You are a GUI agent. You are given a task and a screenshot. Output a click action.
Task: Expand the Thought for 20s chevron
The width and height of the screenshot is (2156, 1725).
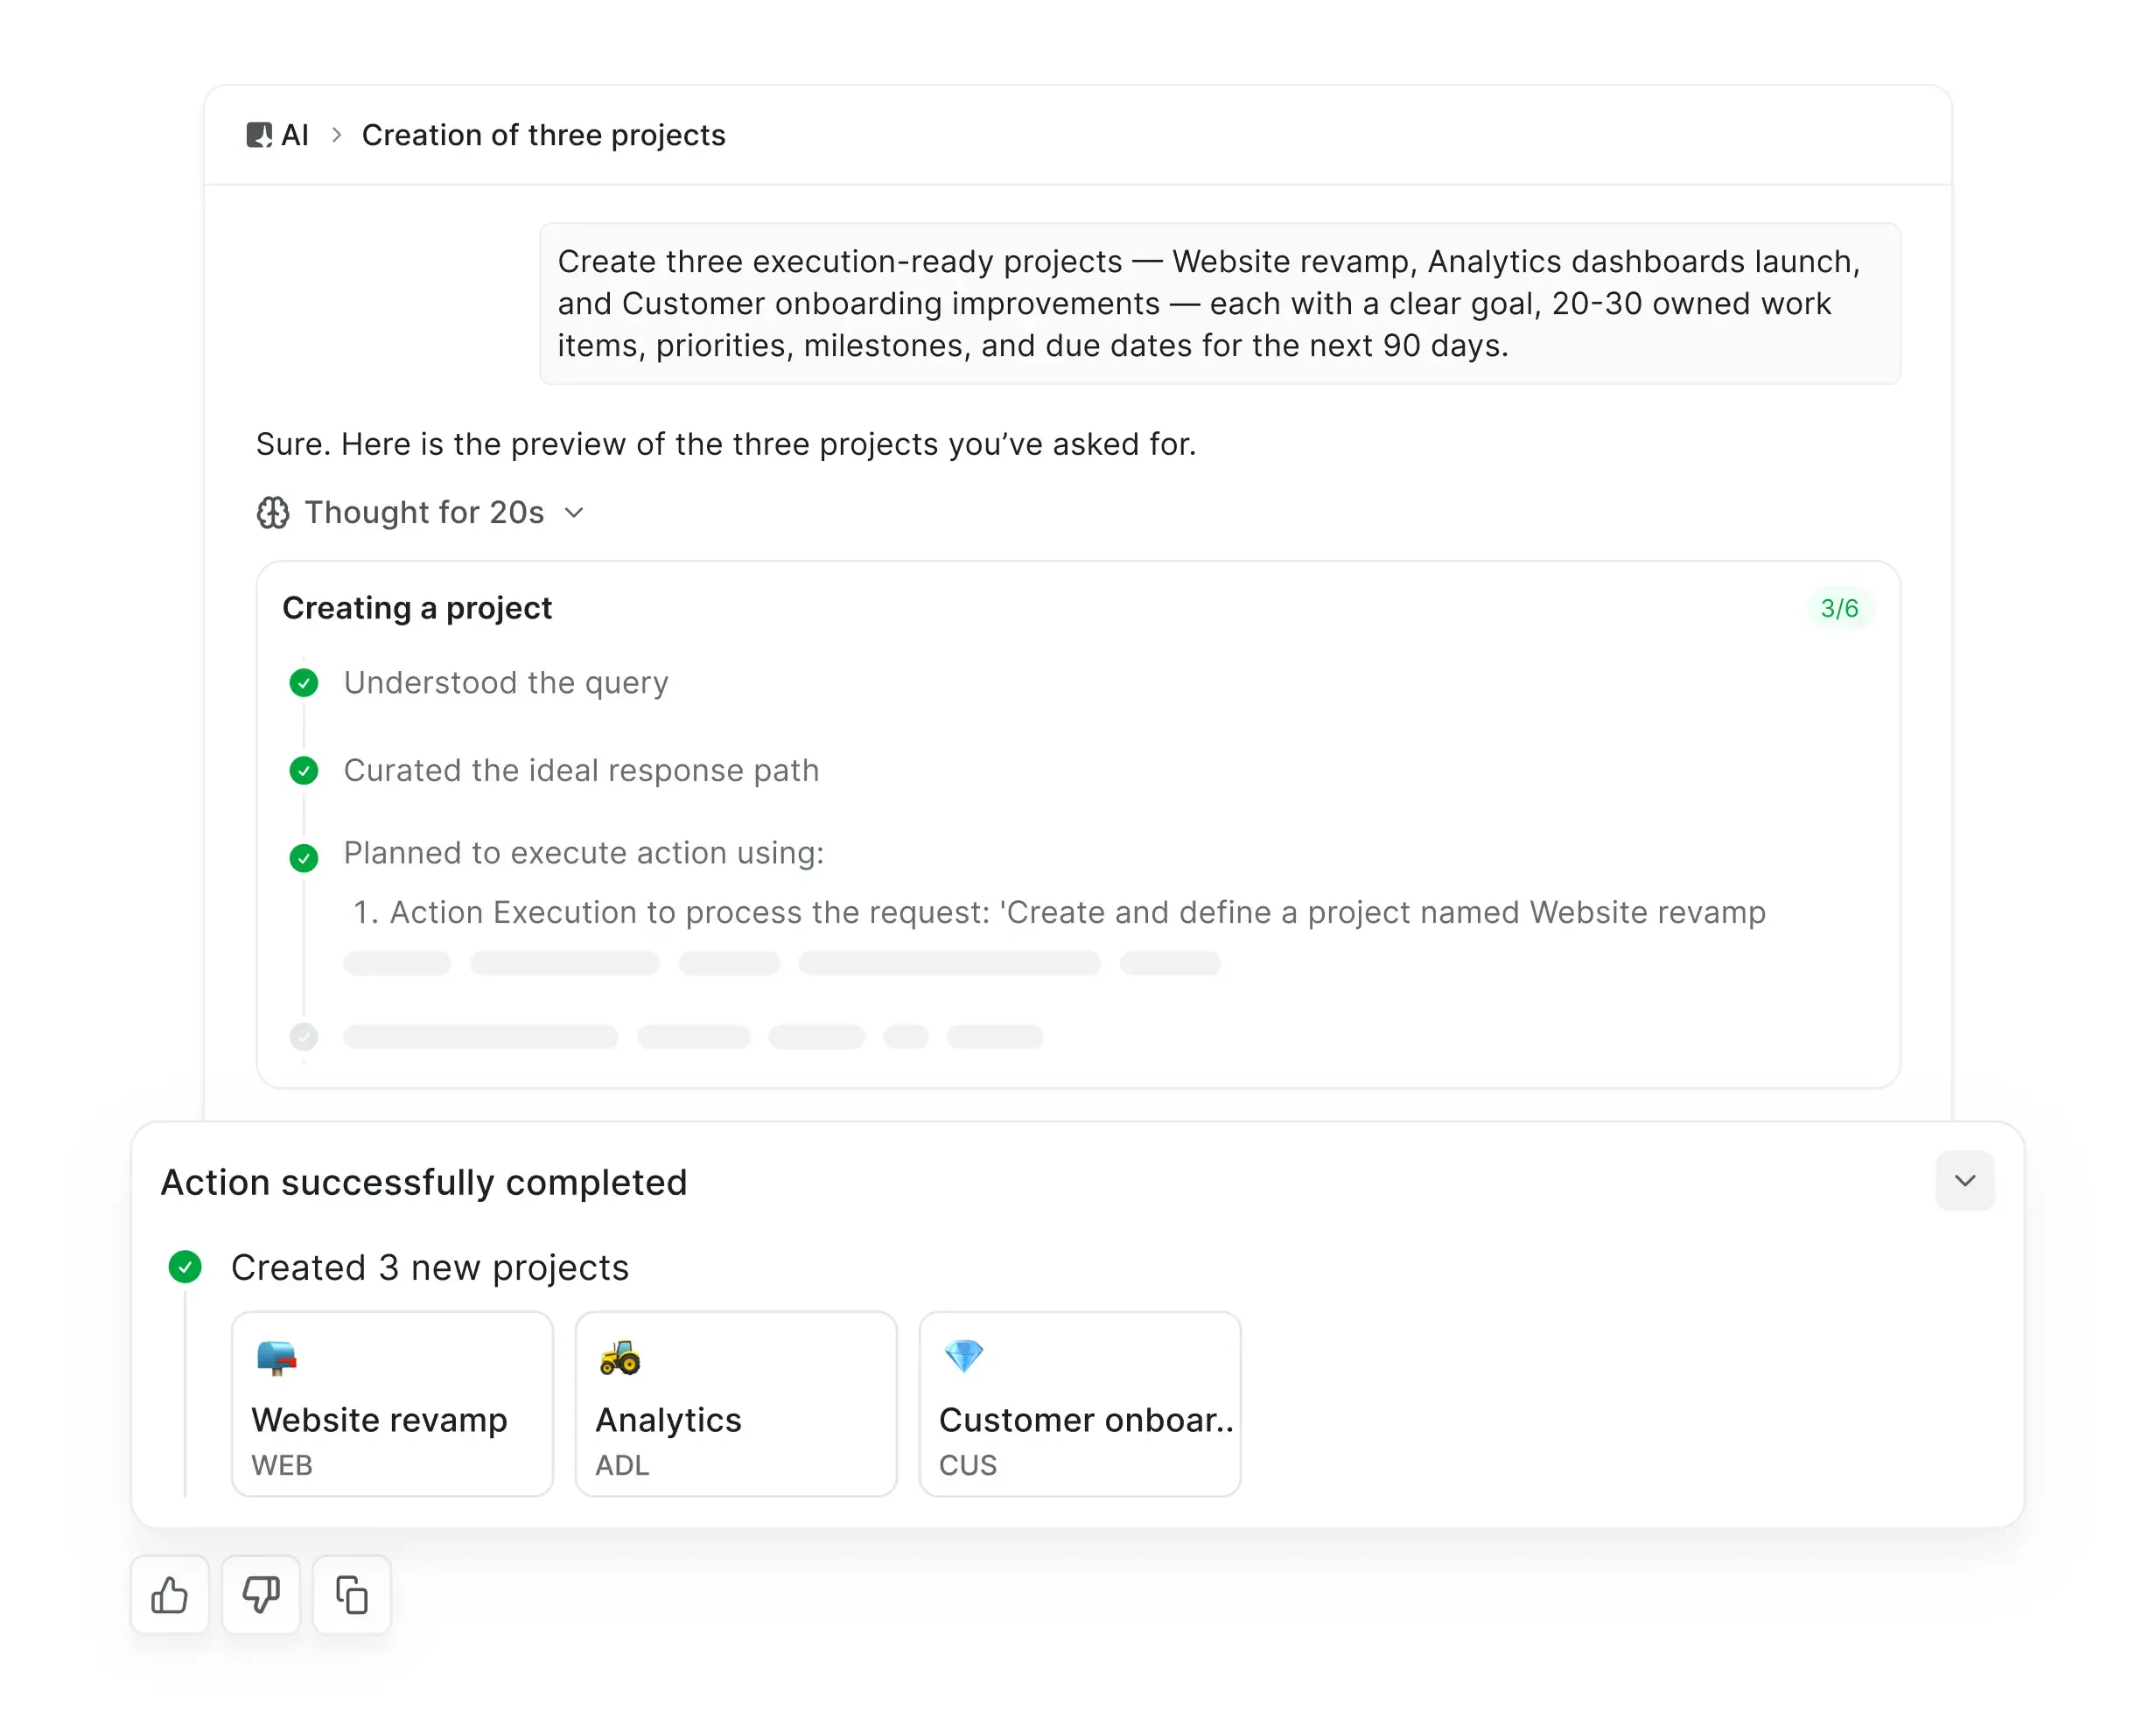574,513
